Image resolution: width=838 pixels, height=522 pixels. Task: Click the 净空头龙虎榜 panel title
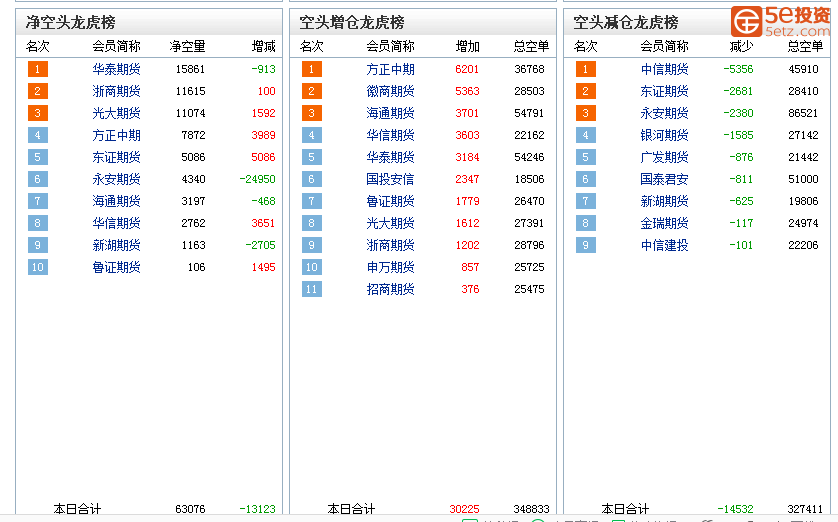(70, 22)
